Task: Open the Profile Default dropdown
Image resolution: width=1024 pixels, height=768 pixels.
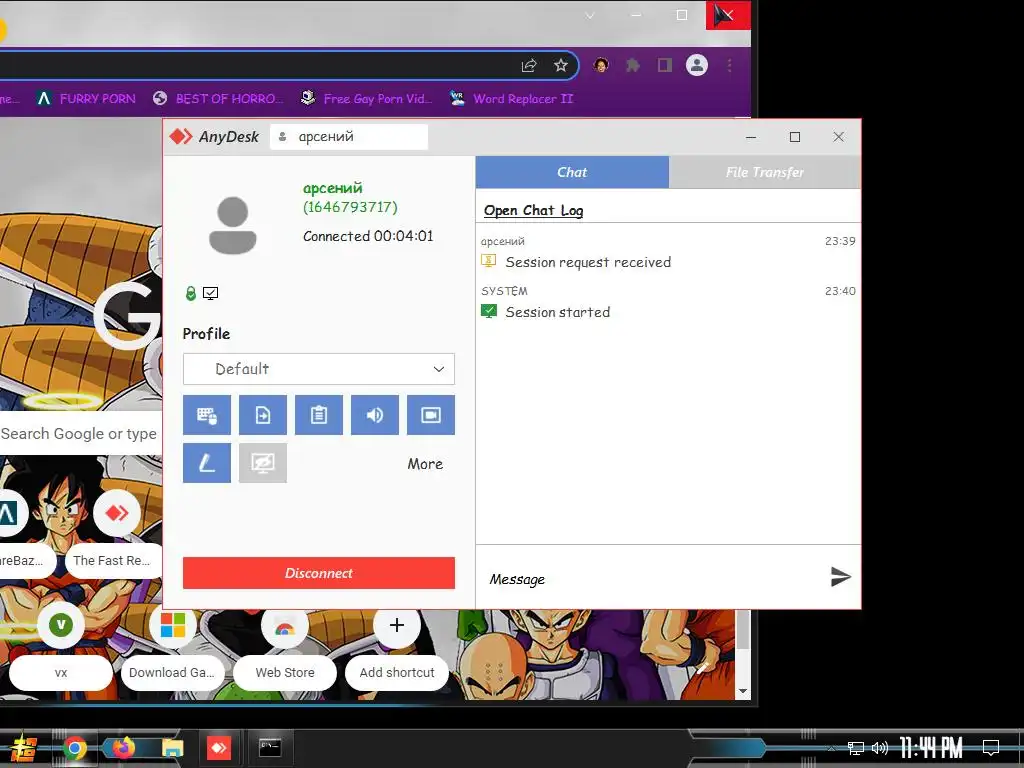Action: (x=319, y=369)
